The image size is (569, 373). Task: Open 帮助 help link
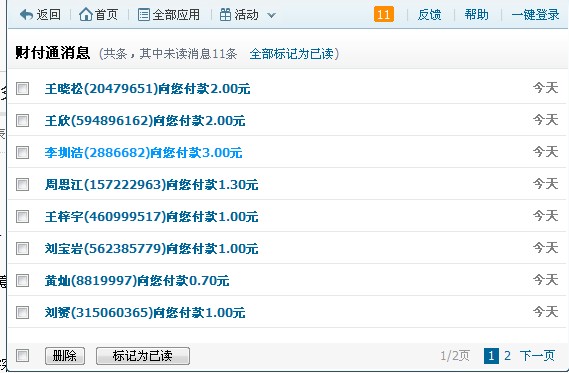[x=476, y=15]
